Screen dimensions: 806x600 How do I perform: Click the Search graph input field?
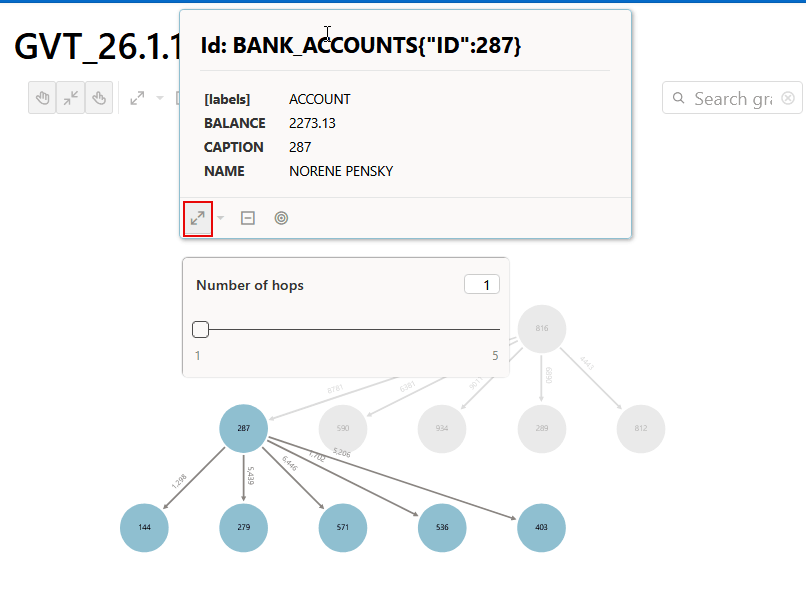coord(732,98)
